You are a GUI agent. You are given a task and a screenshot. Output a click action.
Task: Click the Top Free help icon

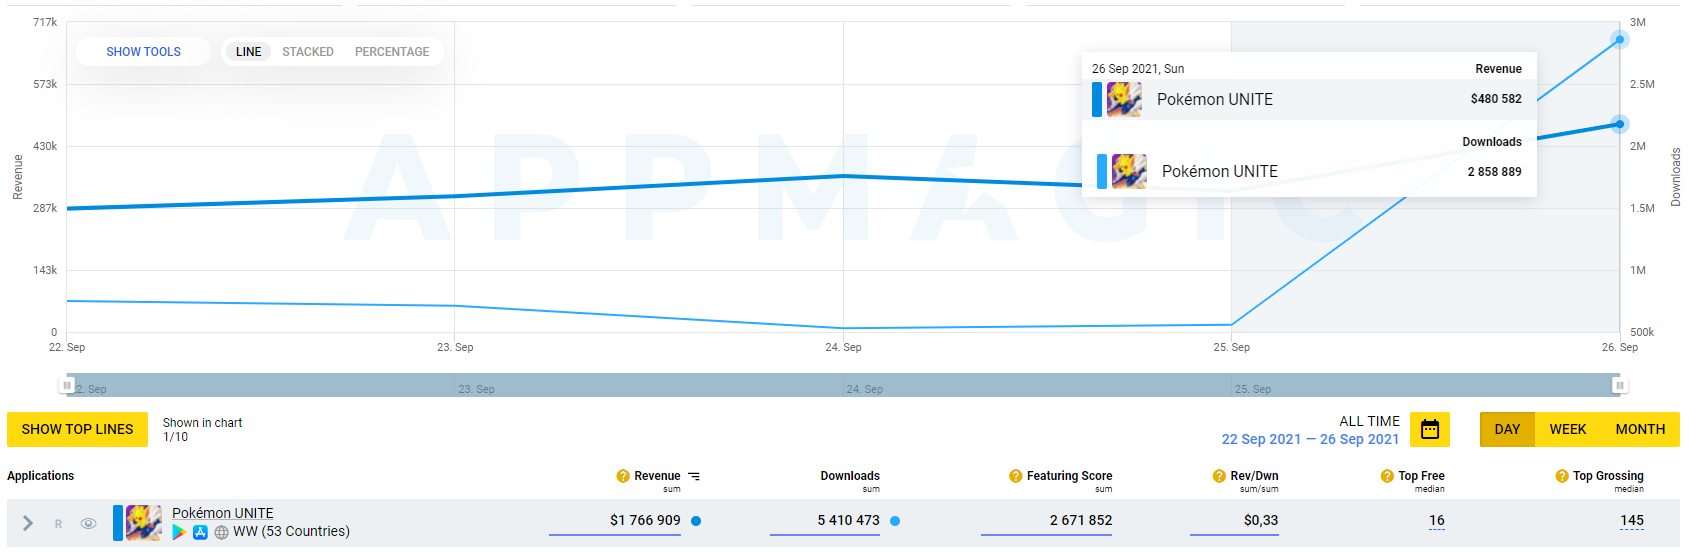coord(1387,476)
